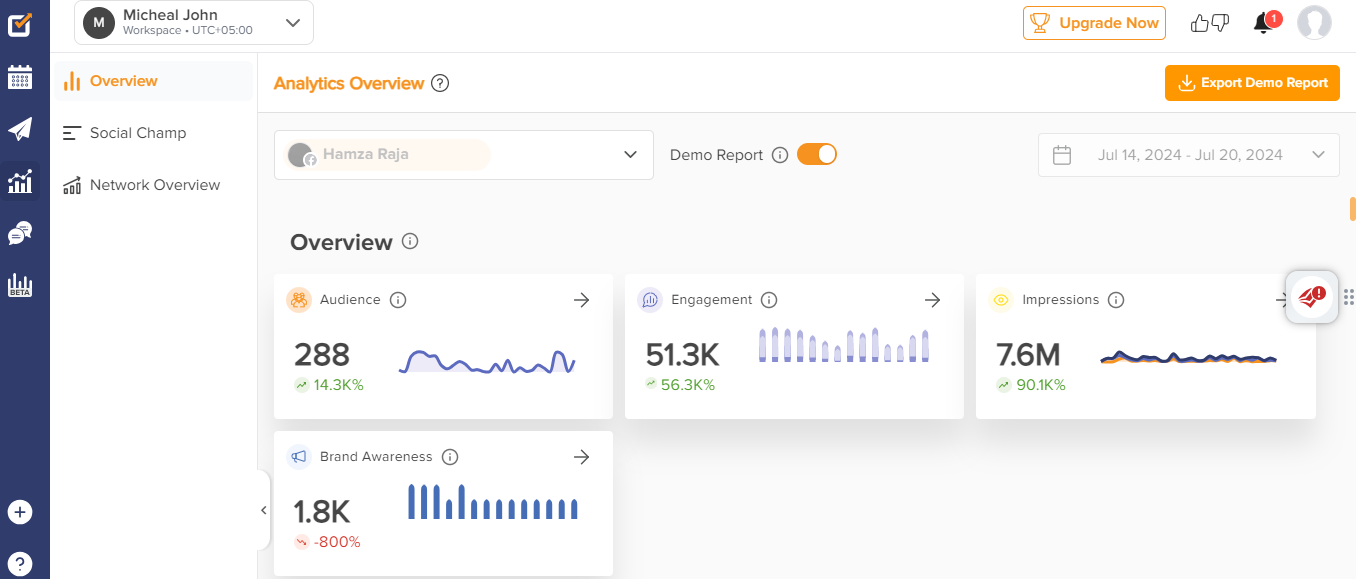Click the calendar icon in the date range picker
This screenshot has width=1356, height=579.
(x=1062, y=154)
